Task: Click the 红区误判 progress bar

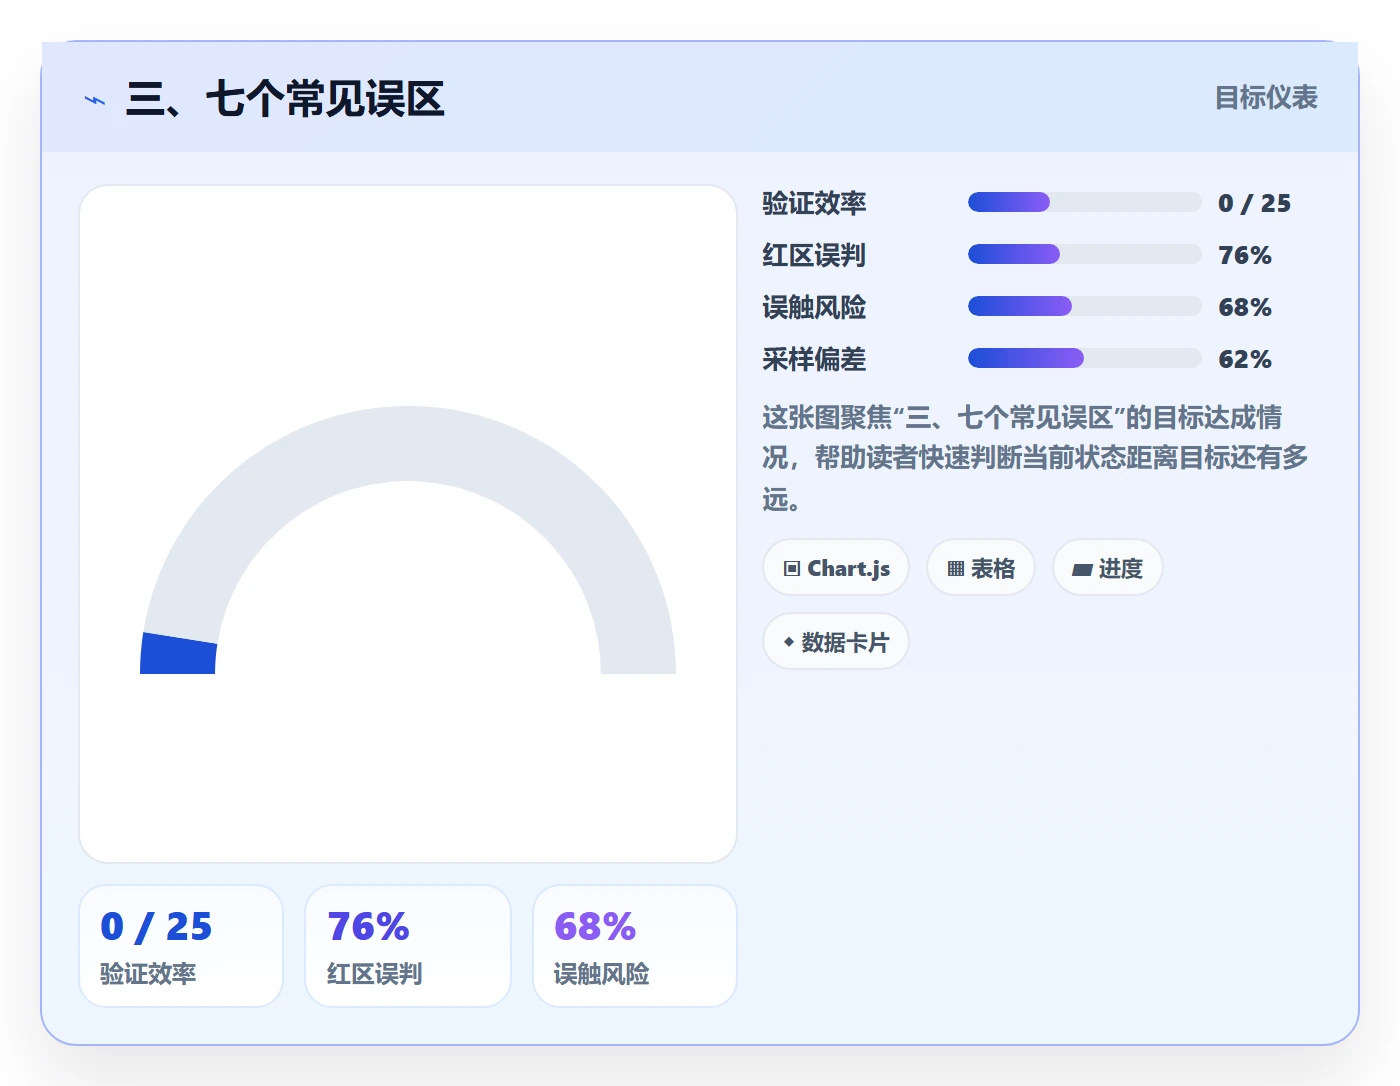Action: tap(1084, 254)
